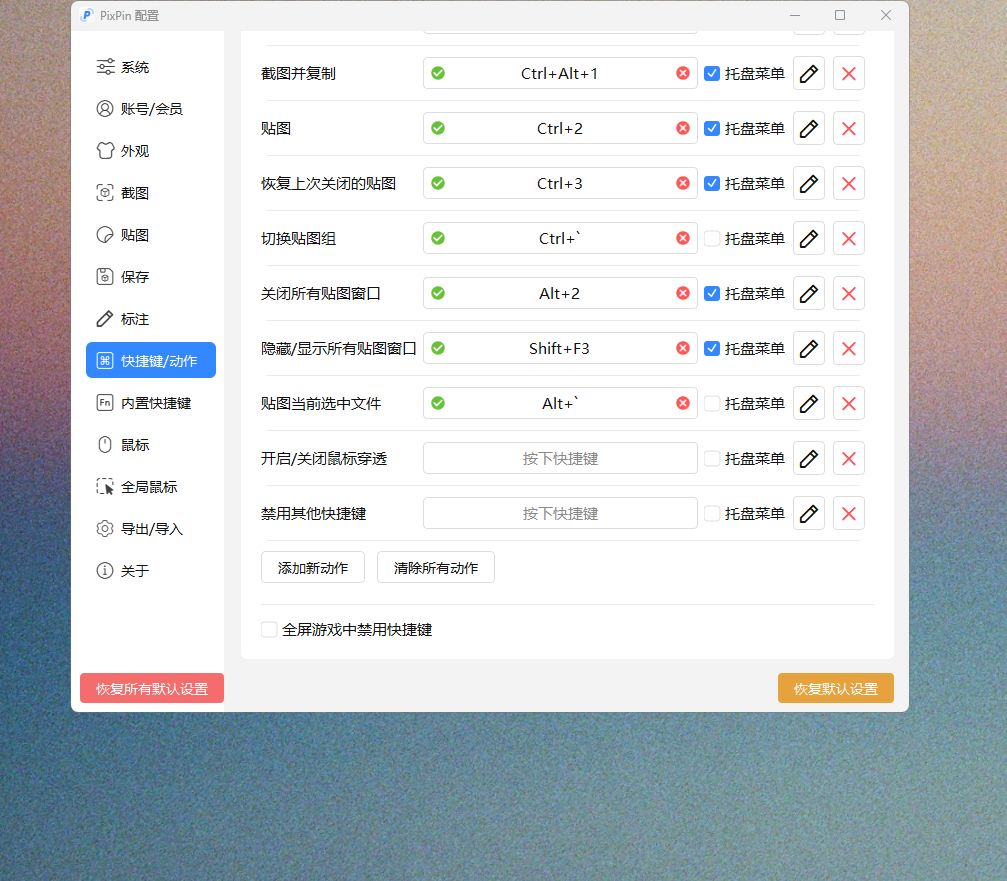Image resolution: width=1007 pixels, height=881 pixels.
Task: Edit the 贴图当前选中文件 shortcut with the pencil icon
Action: click(808, 403)
